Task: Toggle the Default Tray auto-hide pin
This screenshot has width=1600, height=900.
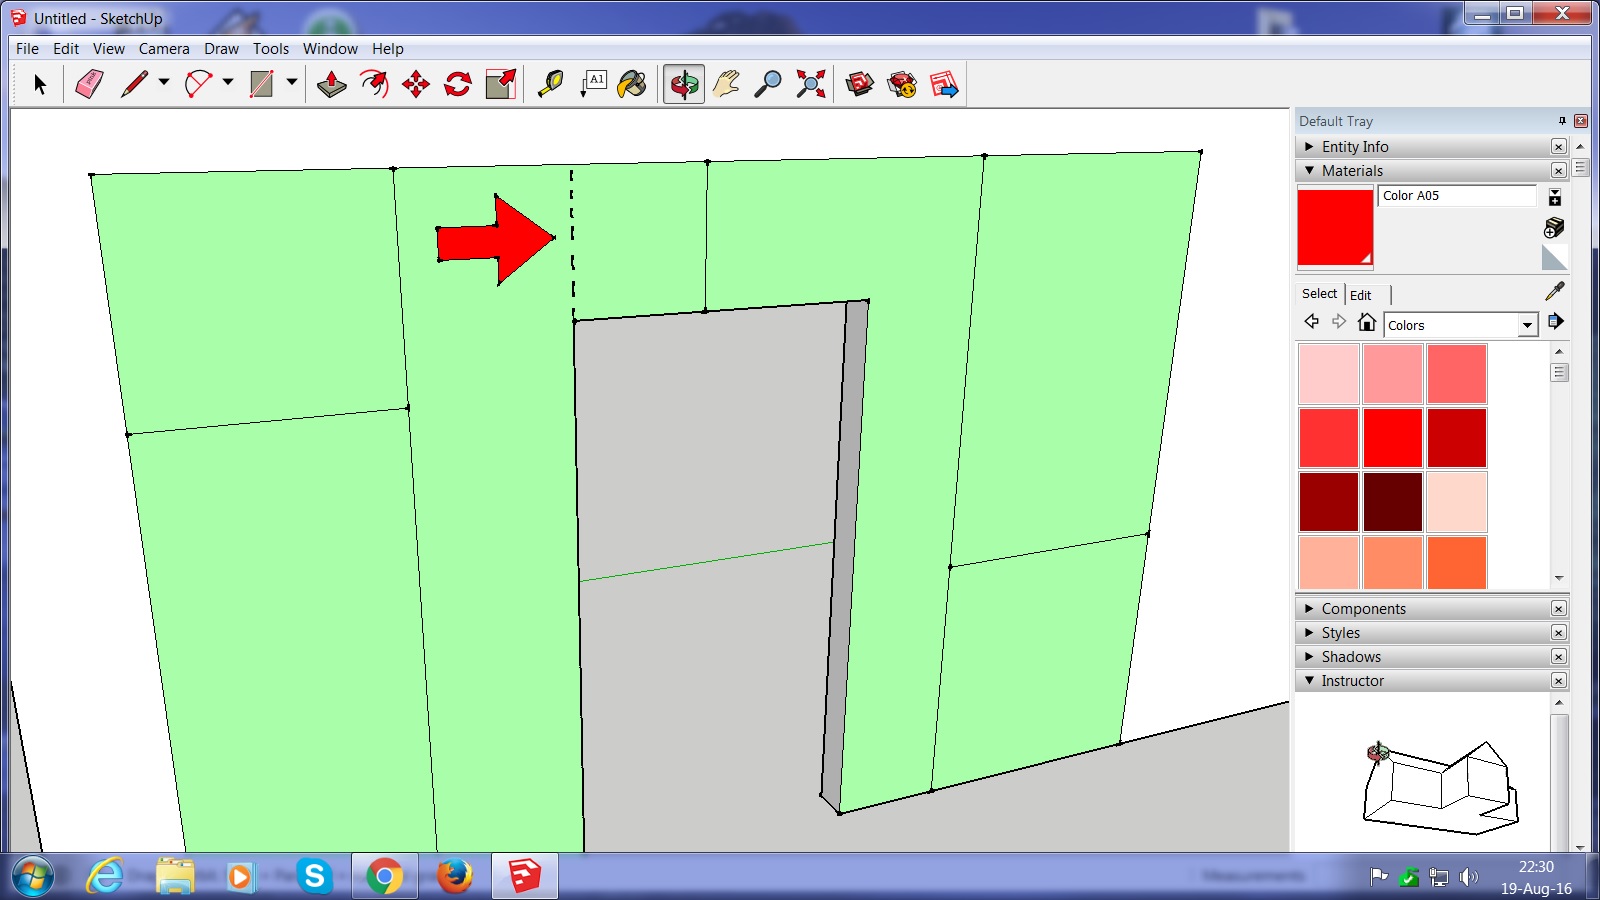Action: coord(1561,121)
